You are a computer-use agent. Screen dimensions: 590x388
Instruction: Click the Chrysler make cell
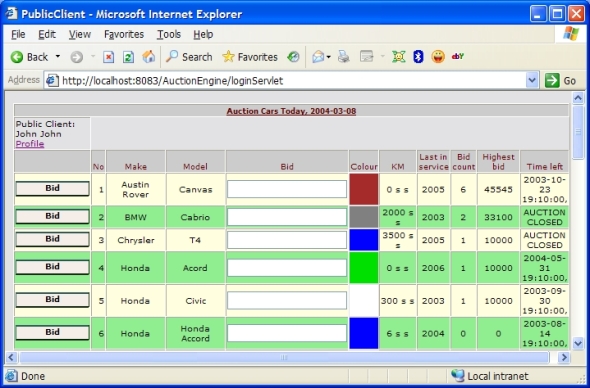click(x=136, y=240)
